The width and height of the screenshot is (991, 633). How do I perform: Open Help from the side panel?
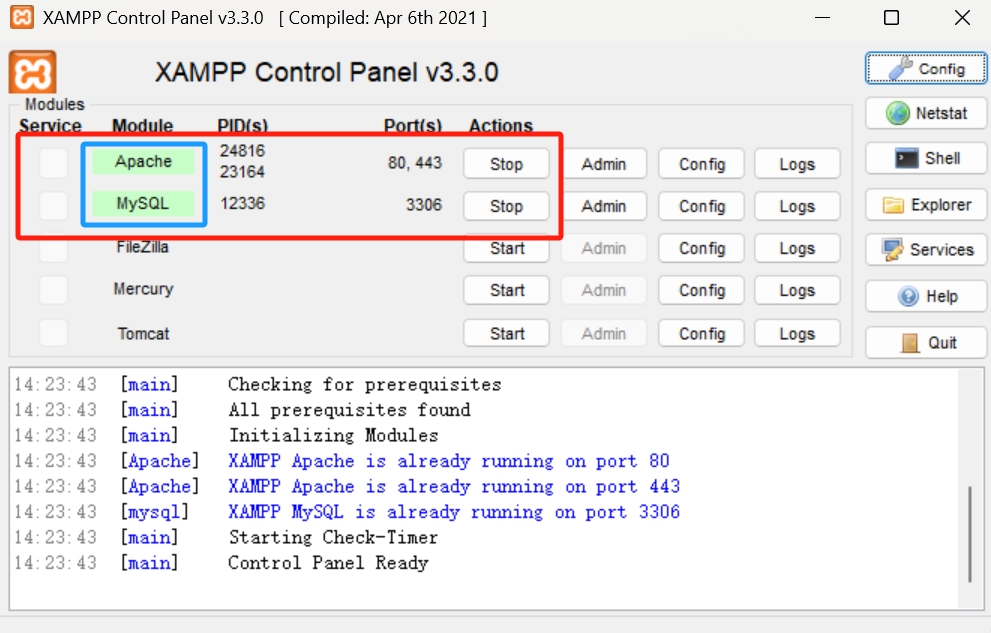tap(925, 296)
